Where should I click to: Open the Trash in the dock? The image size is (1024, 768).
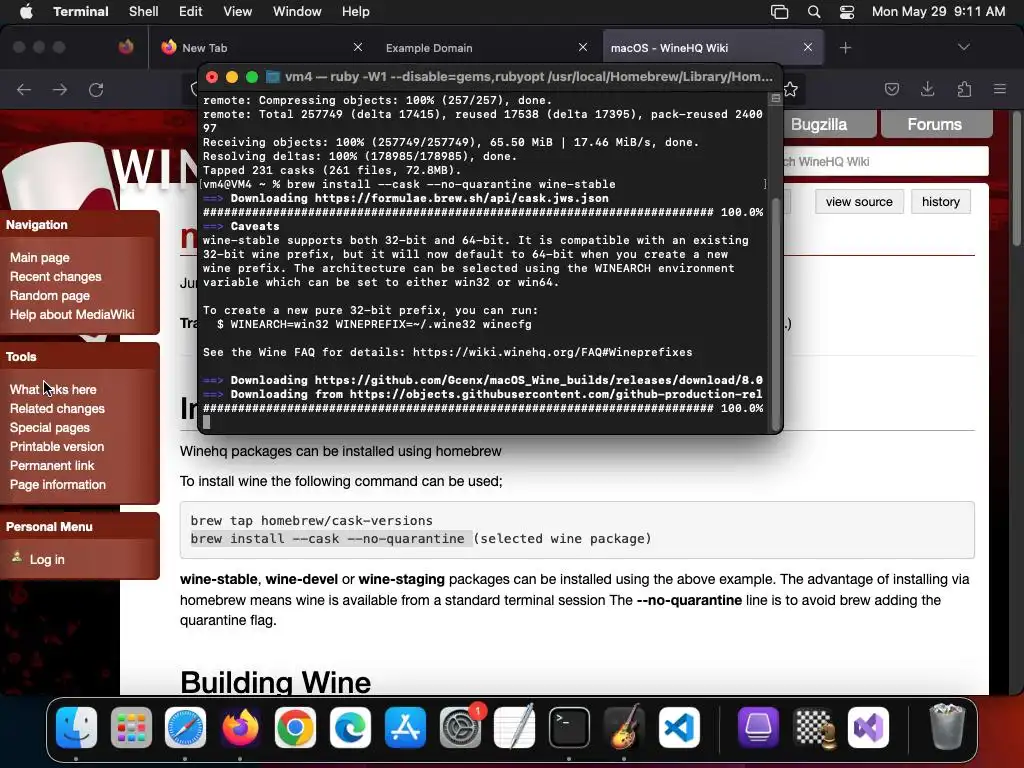(x=947, y=727)
